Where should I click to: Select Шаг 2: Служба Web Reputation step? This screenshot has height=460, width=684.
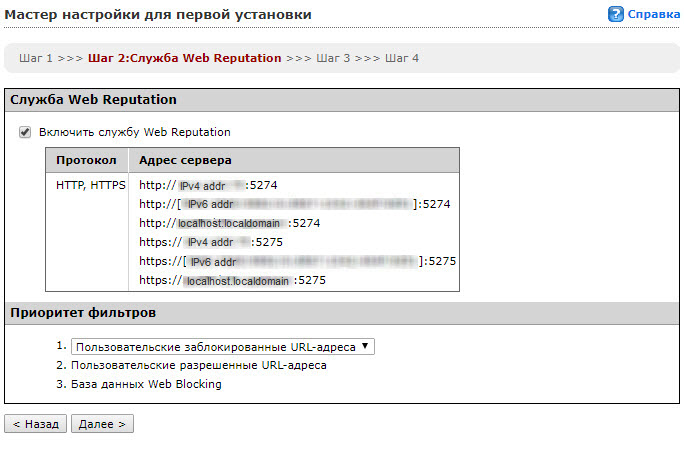[x=185, y=58]
